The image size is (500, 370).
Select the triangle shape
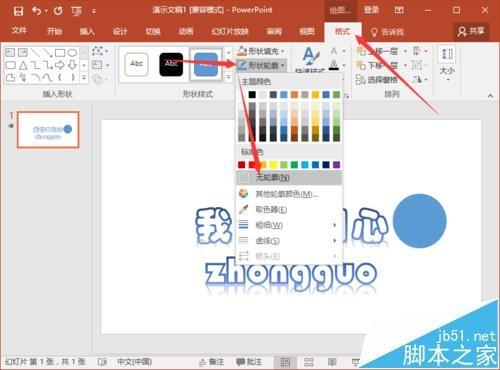point(23,65)
